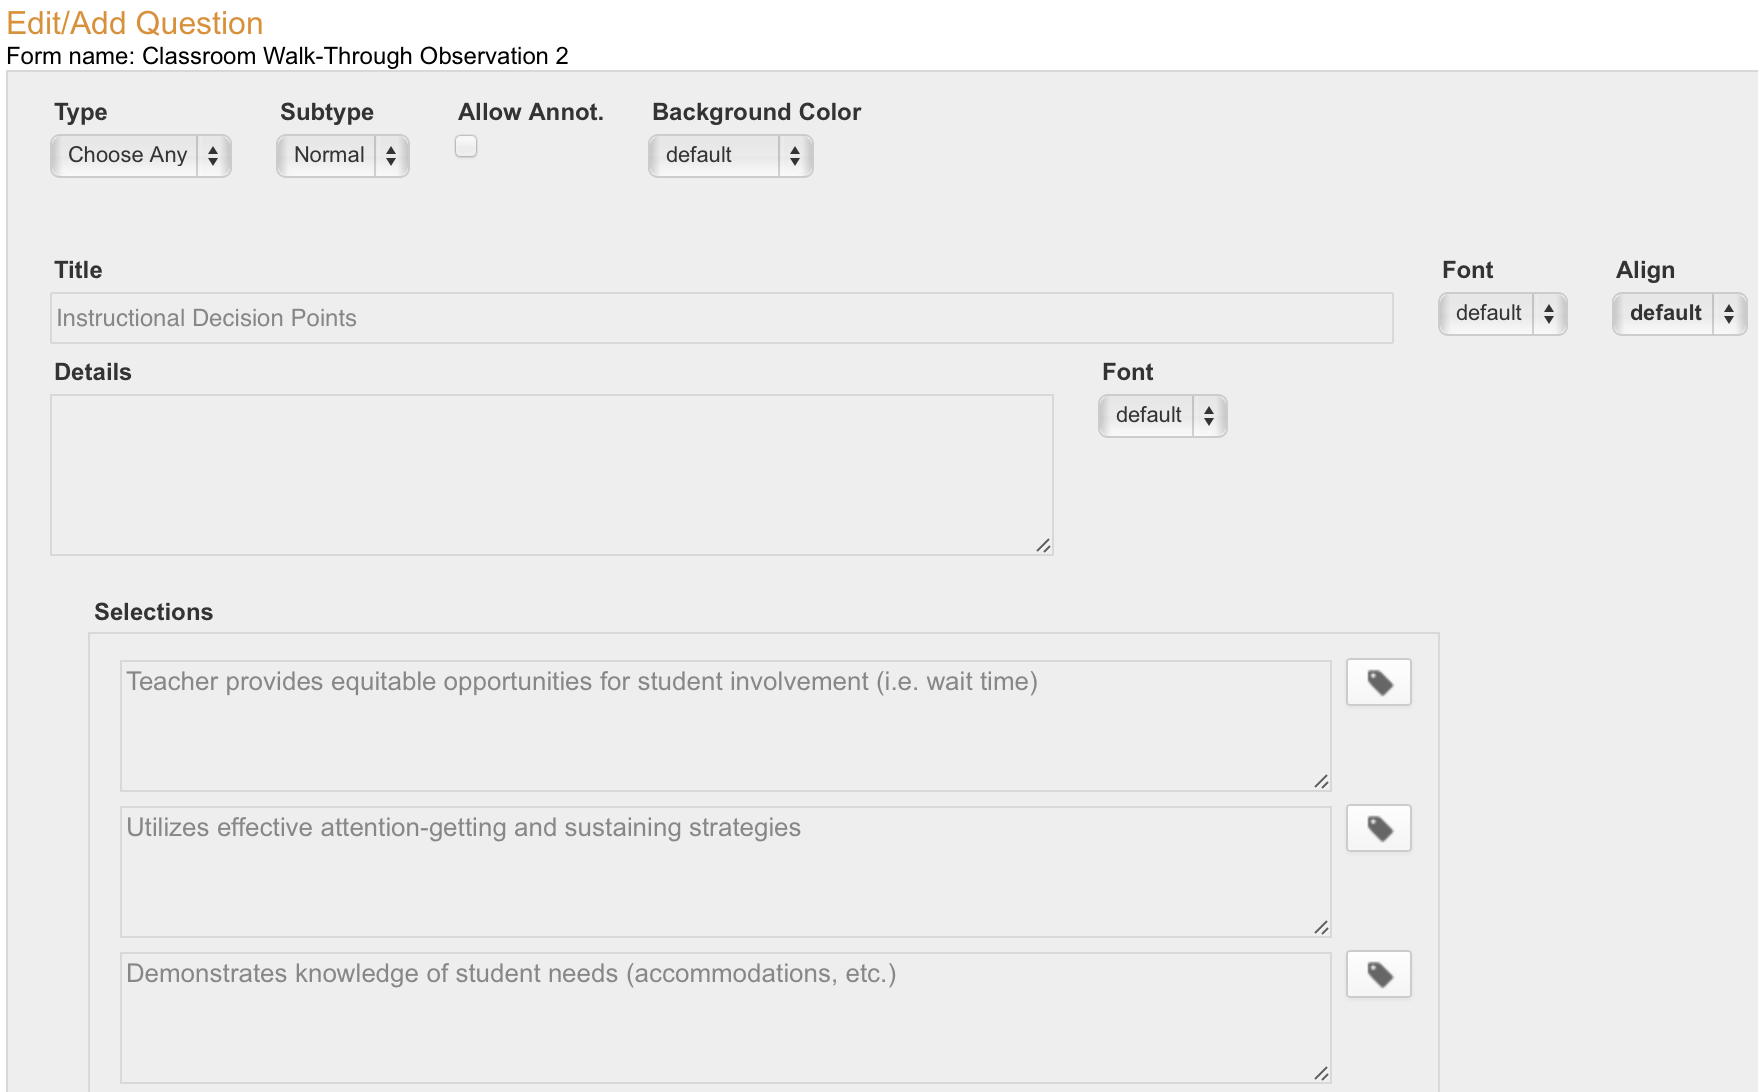Open the Subtype dropdown set to Normal

(x=328, y=155)
